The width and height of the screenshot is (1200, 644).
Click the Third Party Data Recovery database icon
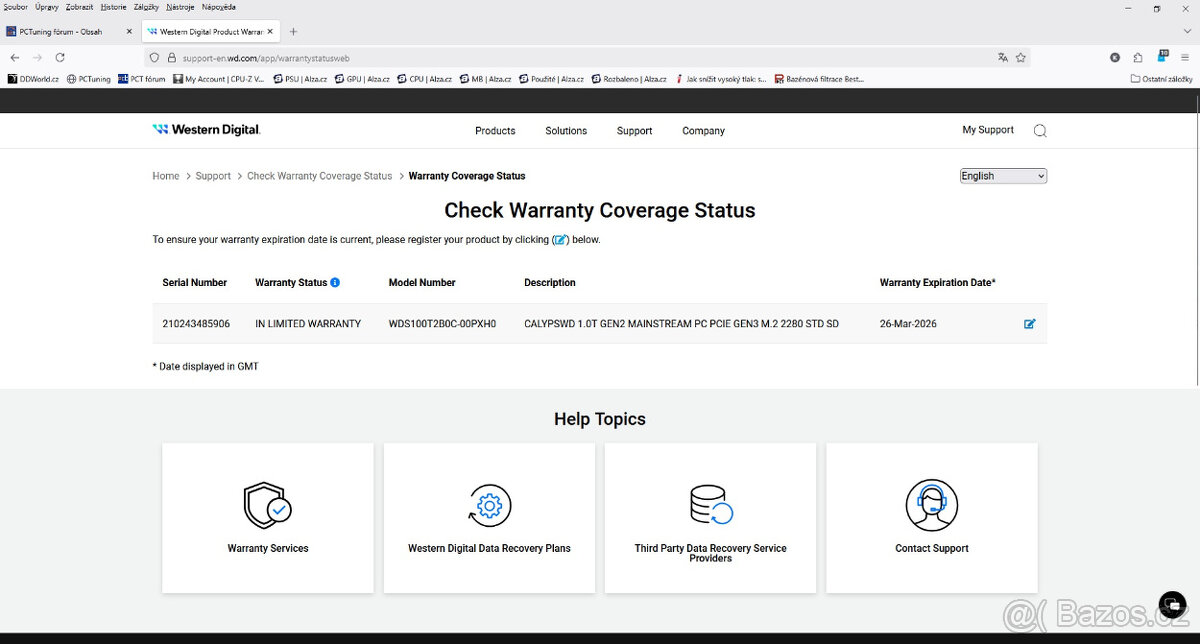pos(710,505)
